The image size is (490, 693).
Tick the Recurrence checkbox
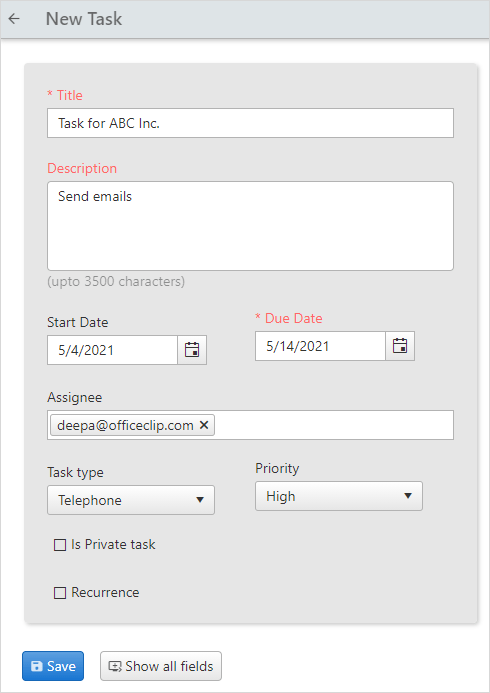pyautogui.click(x=60, y=593)
